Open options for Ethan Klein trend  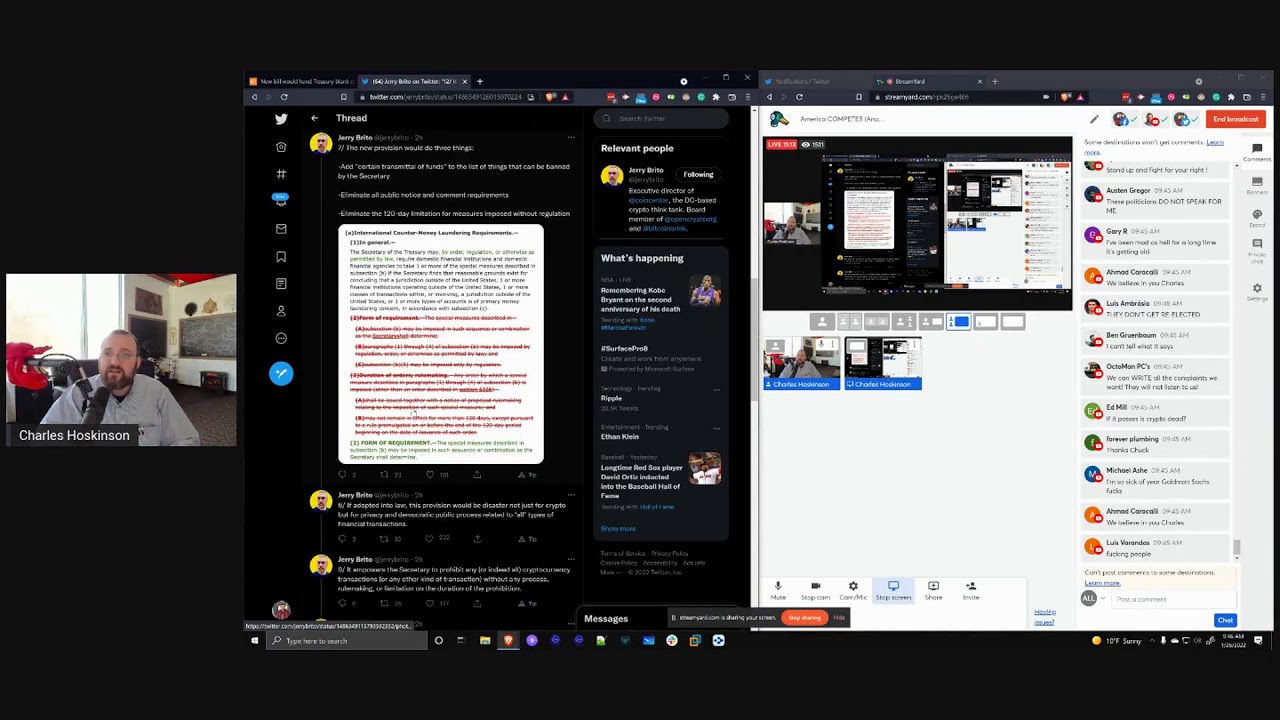point(716,428)
